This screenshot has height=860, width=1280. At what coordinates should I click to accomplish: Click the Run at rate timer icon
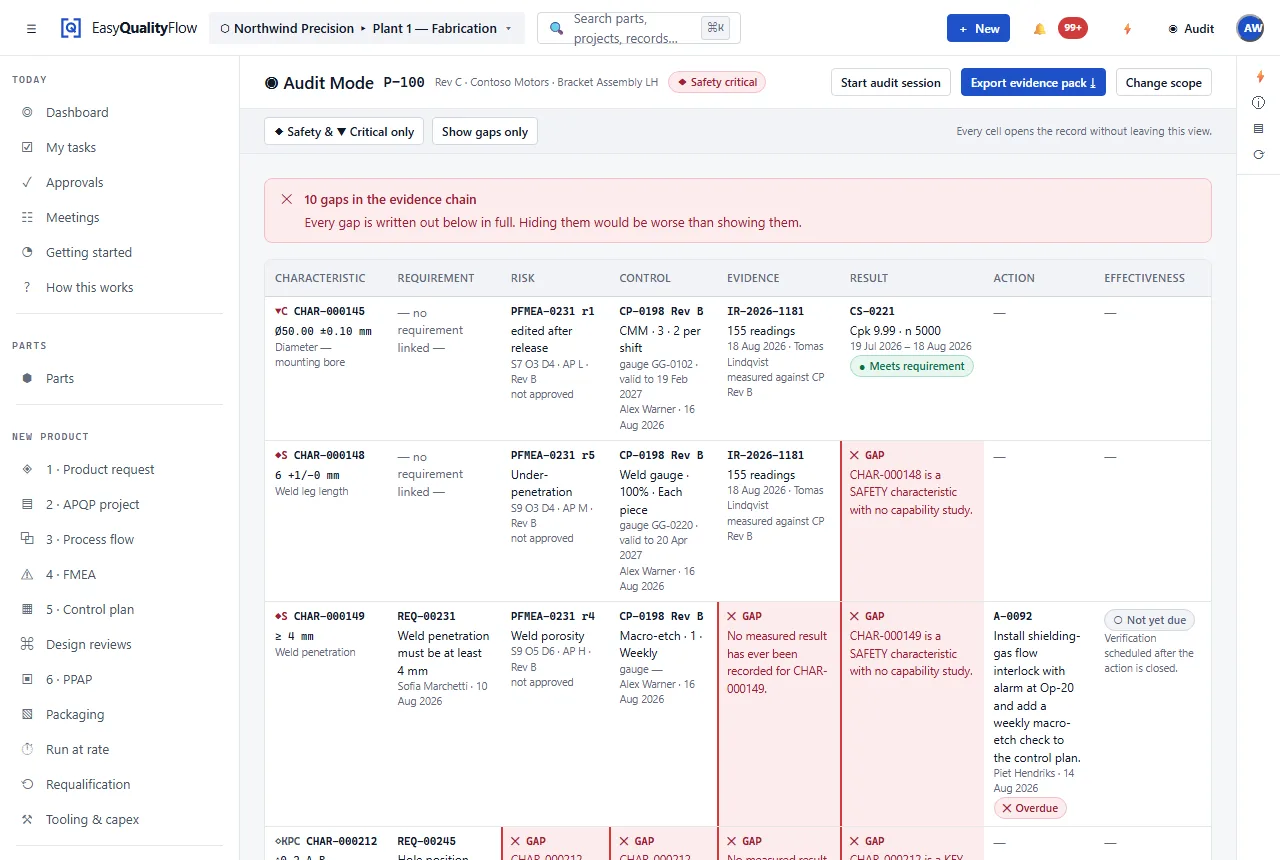coord(27,750)
